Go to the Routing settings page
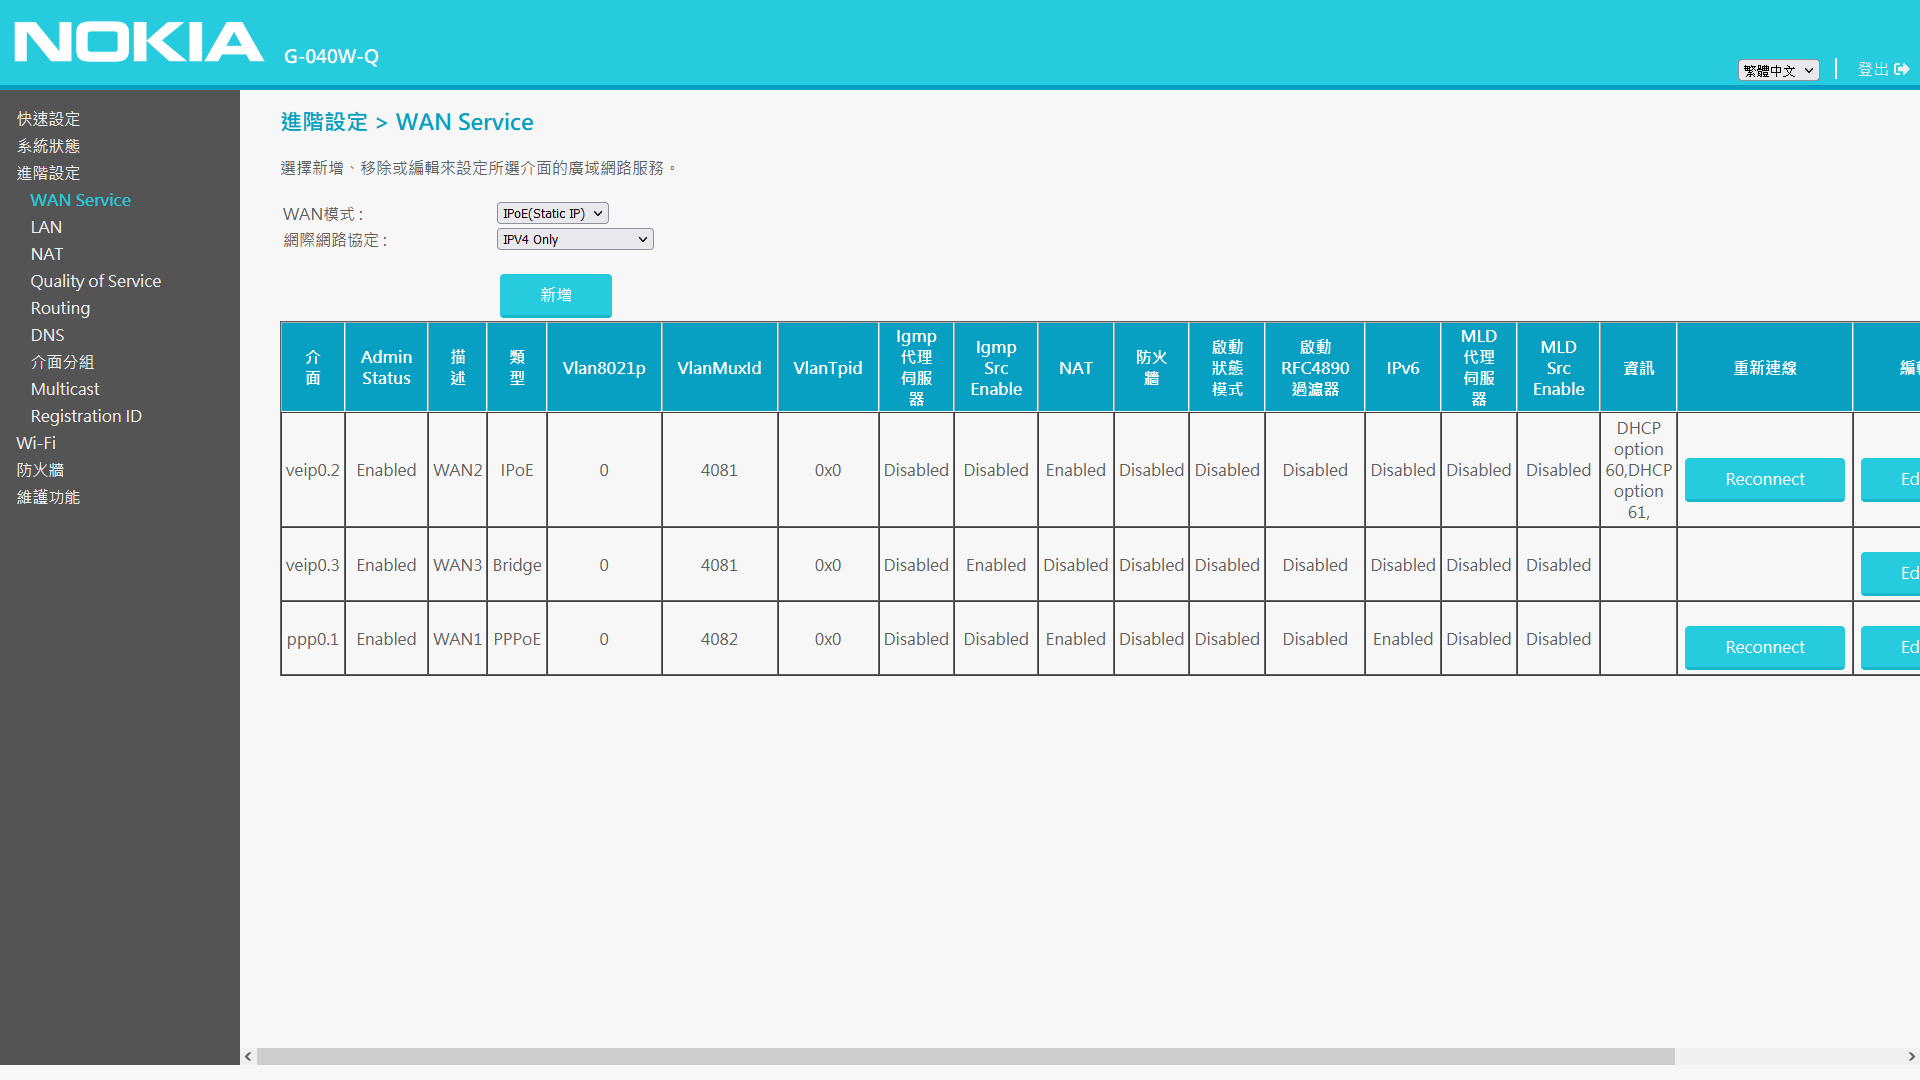The width and height of the screenshot is (1920, 1080). click(60, 308)
